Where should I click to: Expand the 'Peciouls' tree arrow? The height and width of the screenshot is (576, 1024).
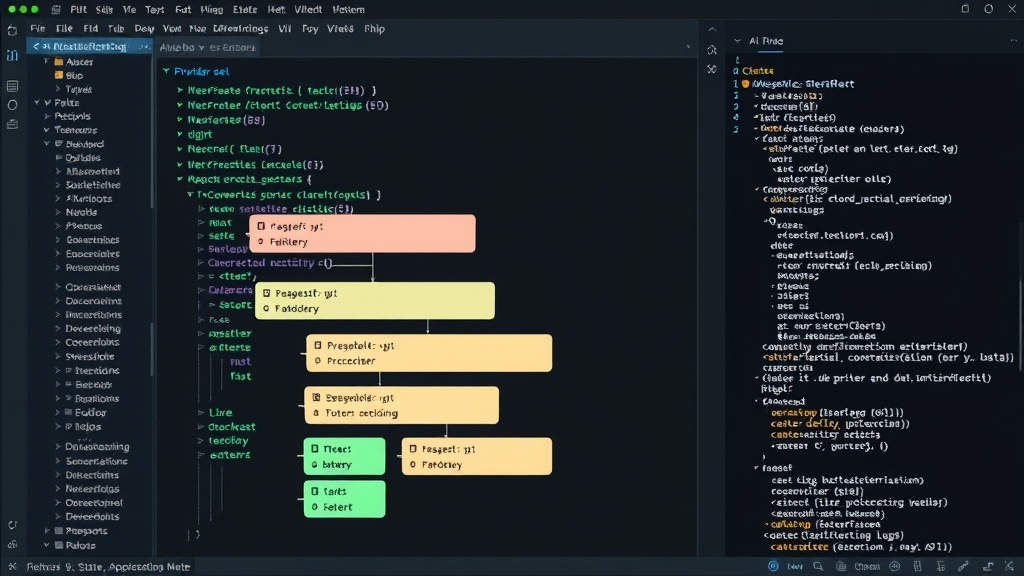pyautogui.click(x=47, y=116)
